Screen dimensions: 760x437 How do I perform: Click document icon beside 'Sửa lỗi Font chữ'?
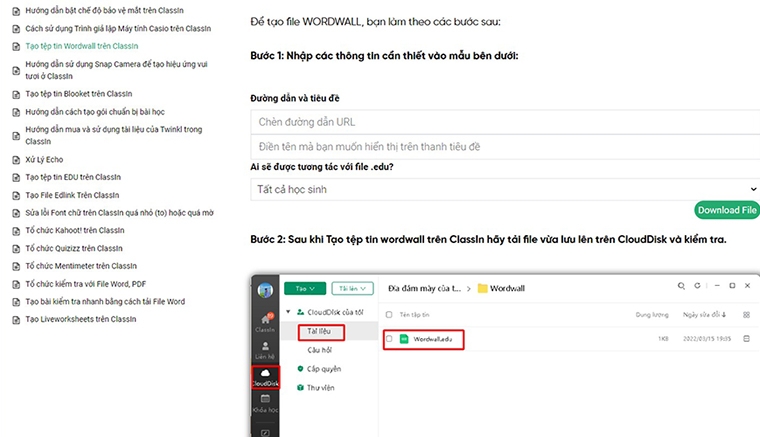pyautogui.click(x=16, y=213)
